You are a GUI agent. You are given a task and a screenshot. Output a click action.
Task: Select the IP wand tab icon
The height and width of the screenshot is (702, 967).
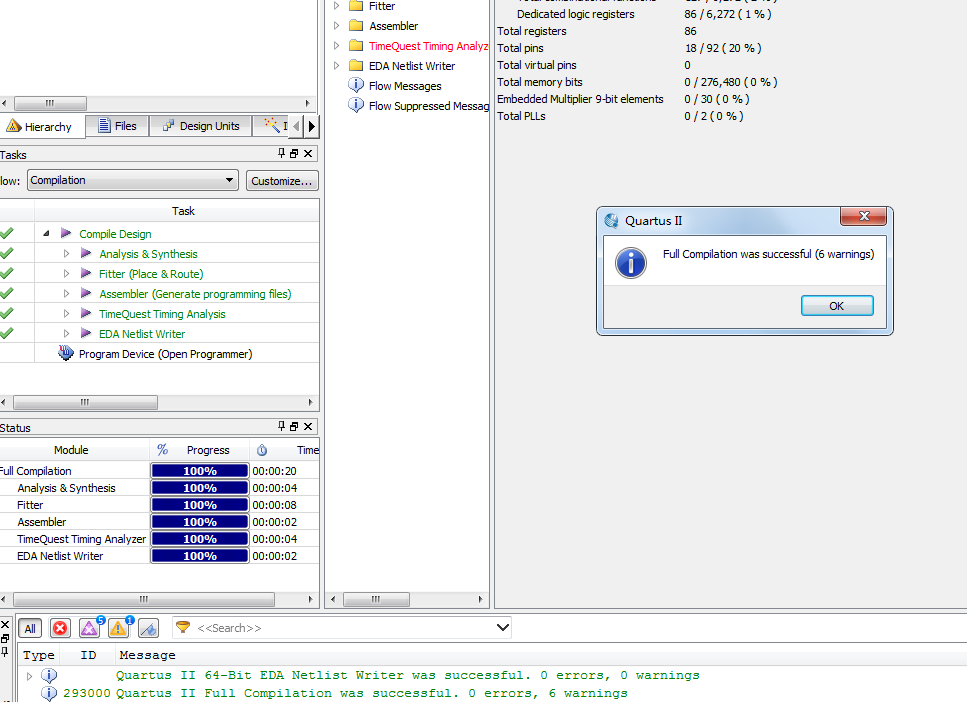click(x=271, y=126)
